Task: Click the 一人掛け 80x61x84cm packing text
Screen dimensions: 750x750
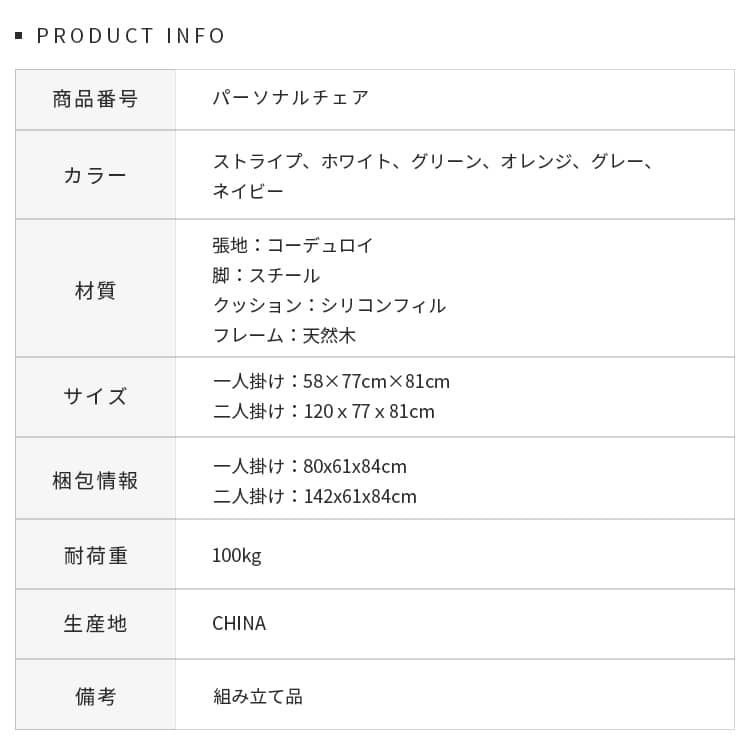Action: click(x=310, y=466)
